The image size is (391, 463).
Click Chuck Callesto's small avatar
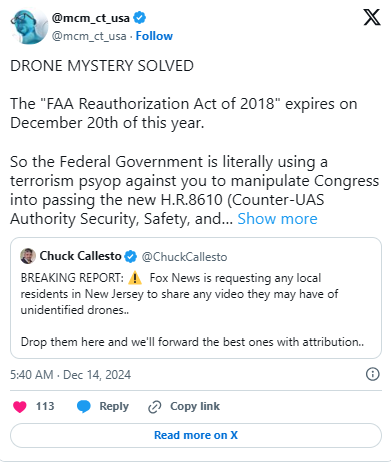coord(28,256)
